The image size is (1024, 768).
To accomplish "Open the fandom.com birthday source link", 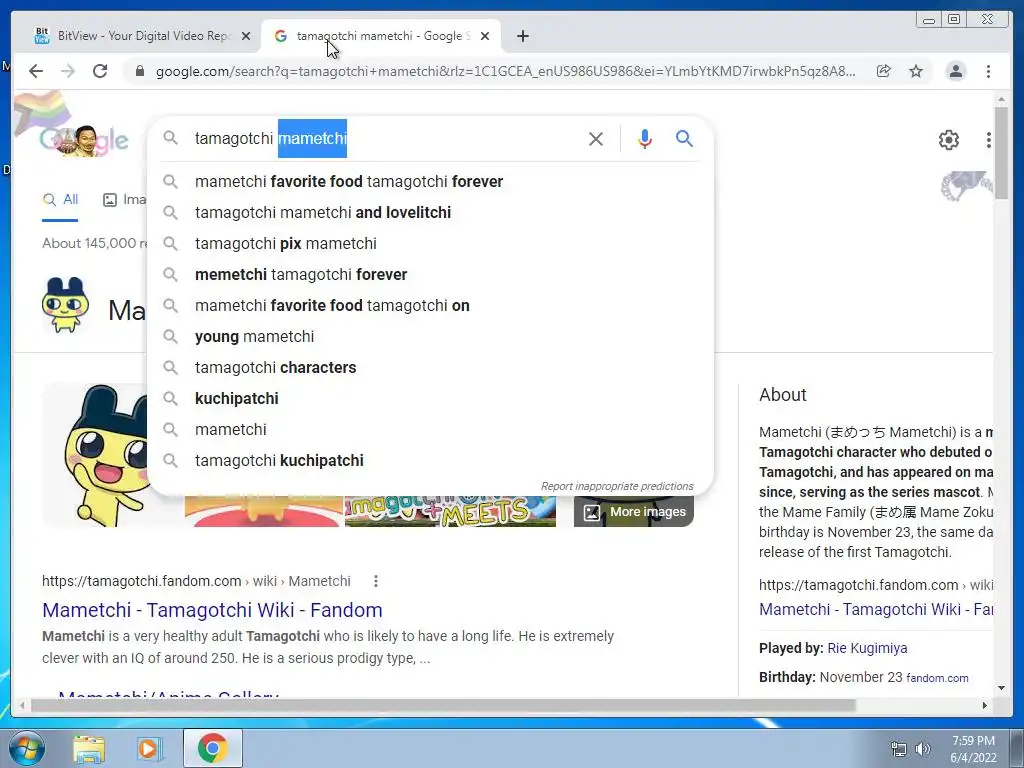I will coord(937,678).
